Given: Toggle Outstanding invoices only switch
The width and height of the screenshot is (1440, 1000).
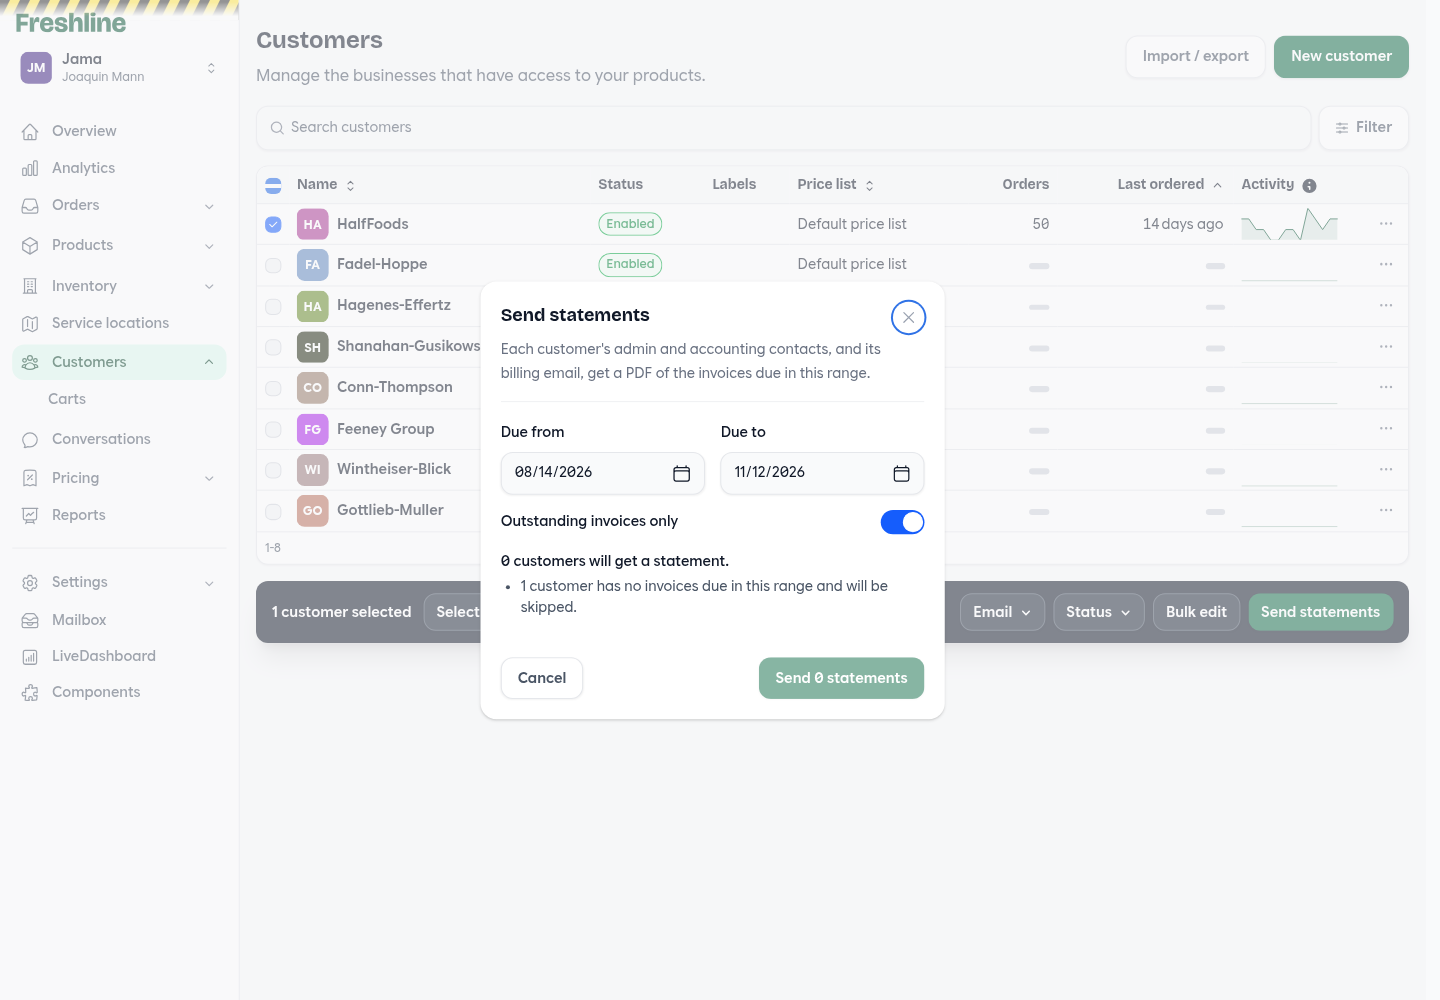Looking at the screenshot, I should coord(902,522).
